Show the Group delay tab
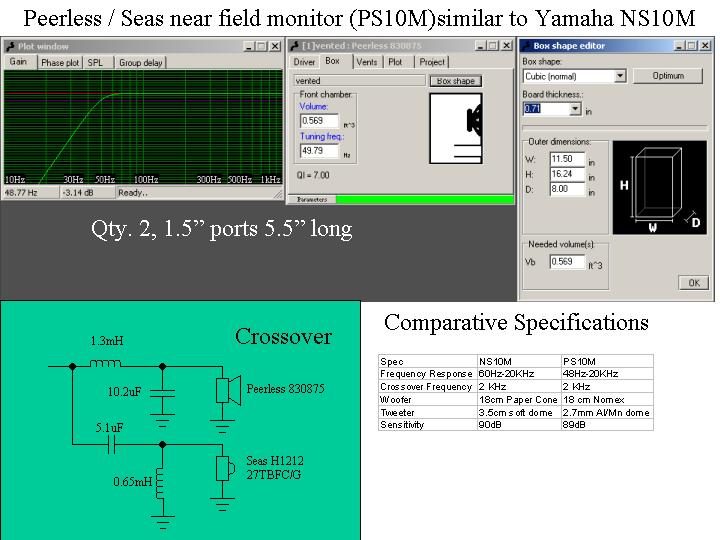Image resolution: width=720 pixels, height=540 pixels. [141, 62]
